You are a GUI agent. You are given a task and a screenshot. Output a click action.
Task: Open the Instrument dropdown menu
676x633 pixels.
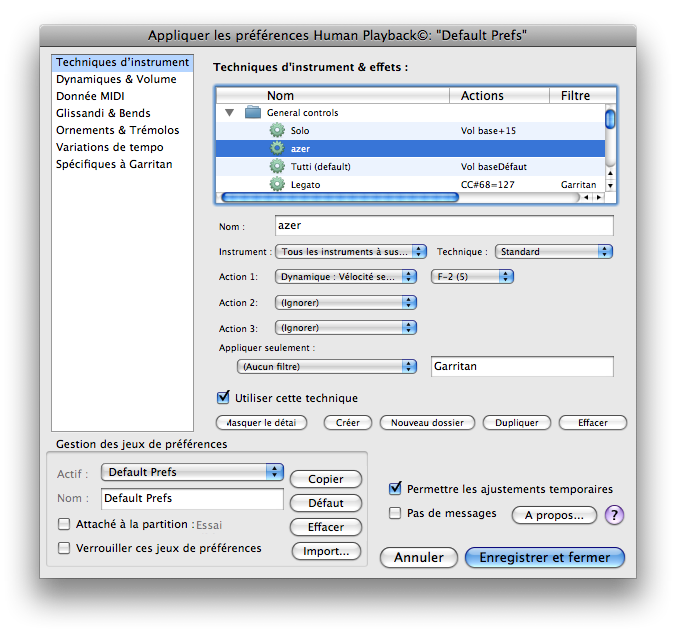tap(352, 252)
